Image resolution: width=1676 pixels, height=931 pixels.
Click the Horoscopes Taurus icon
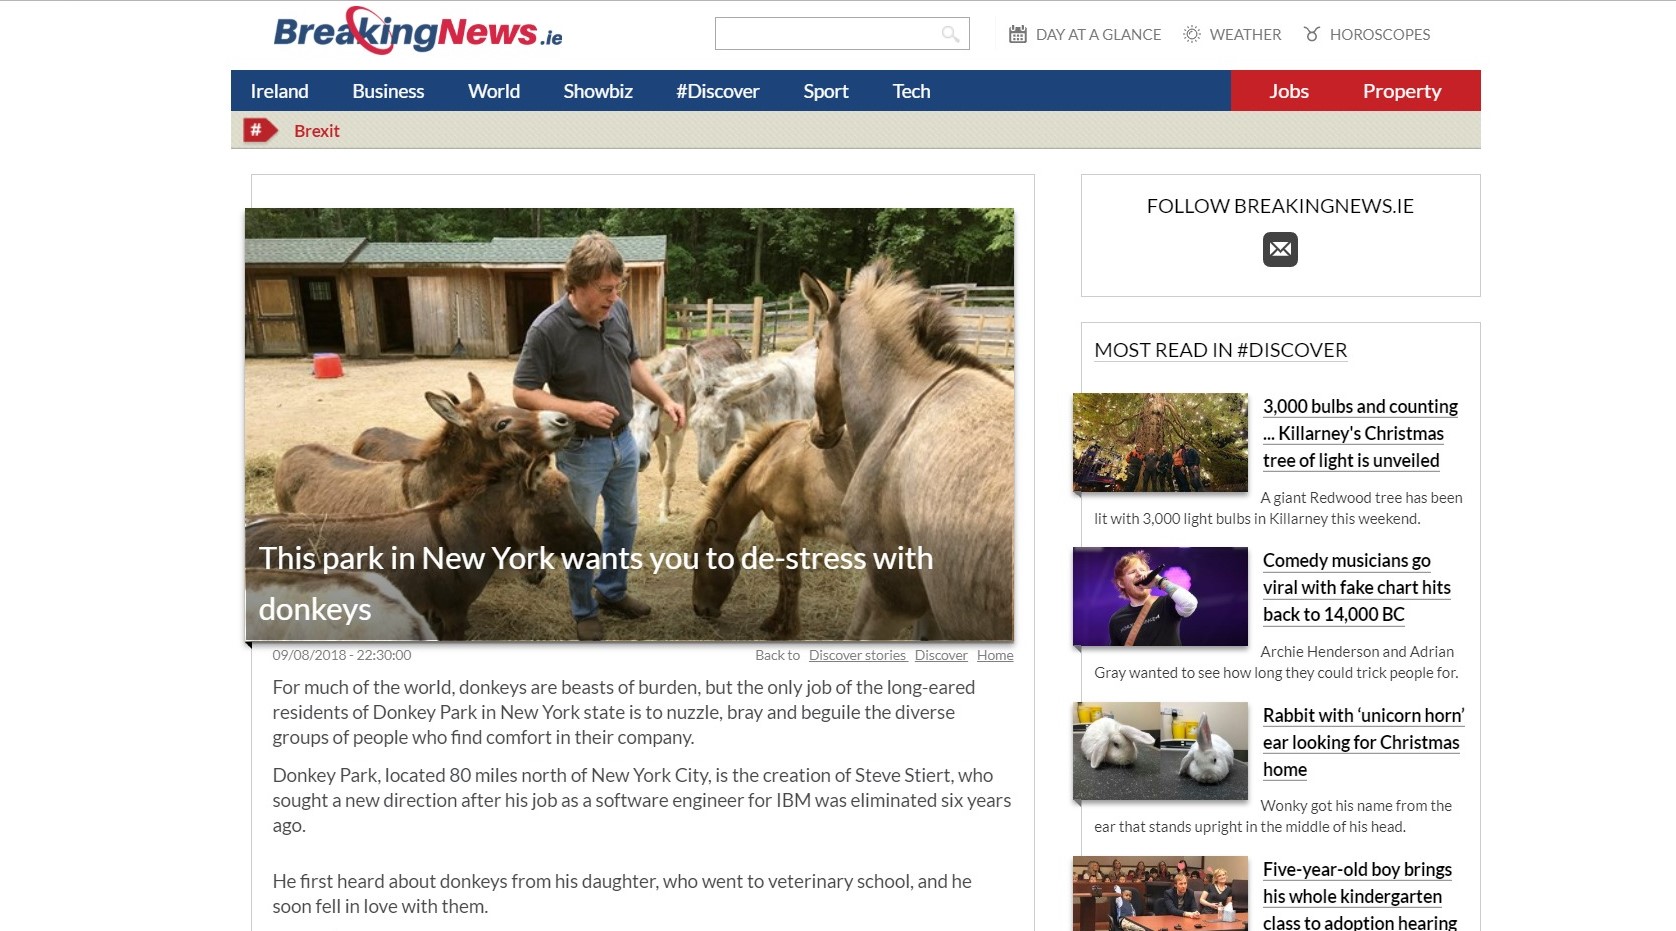pos(1312,34)
